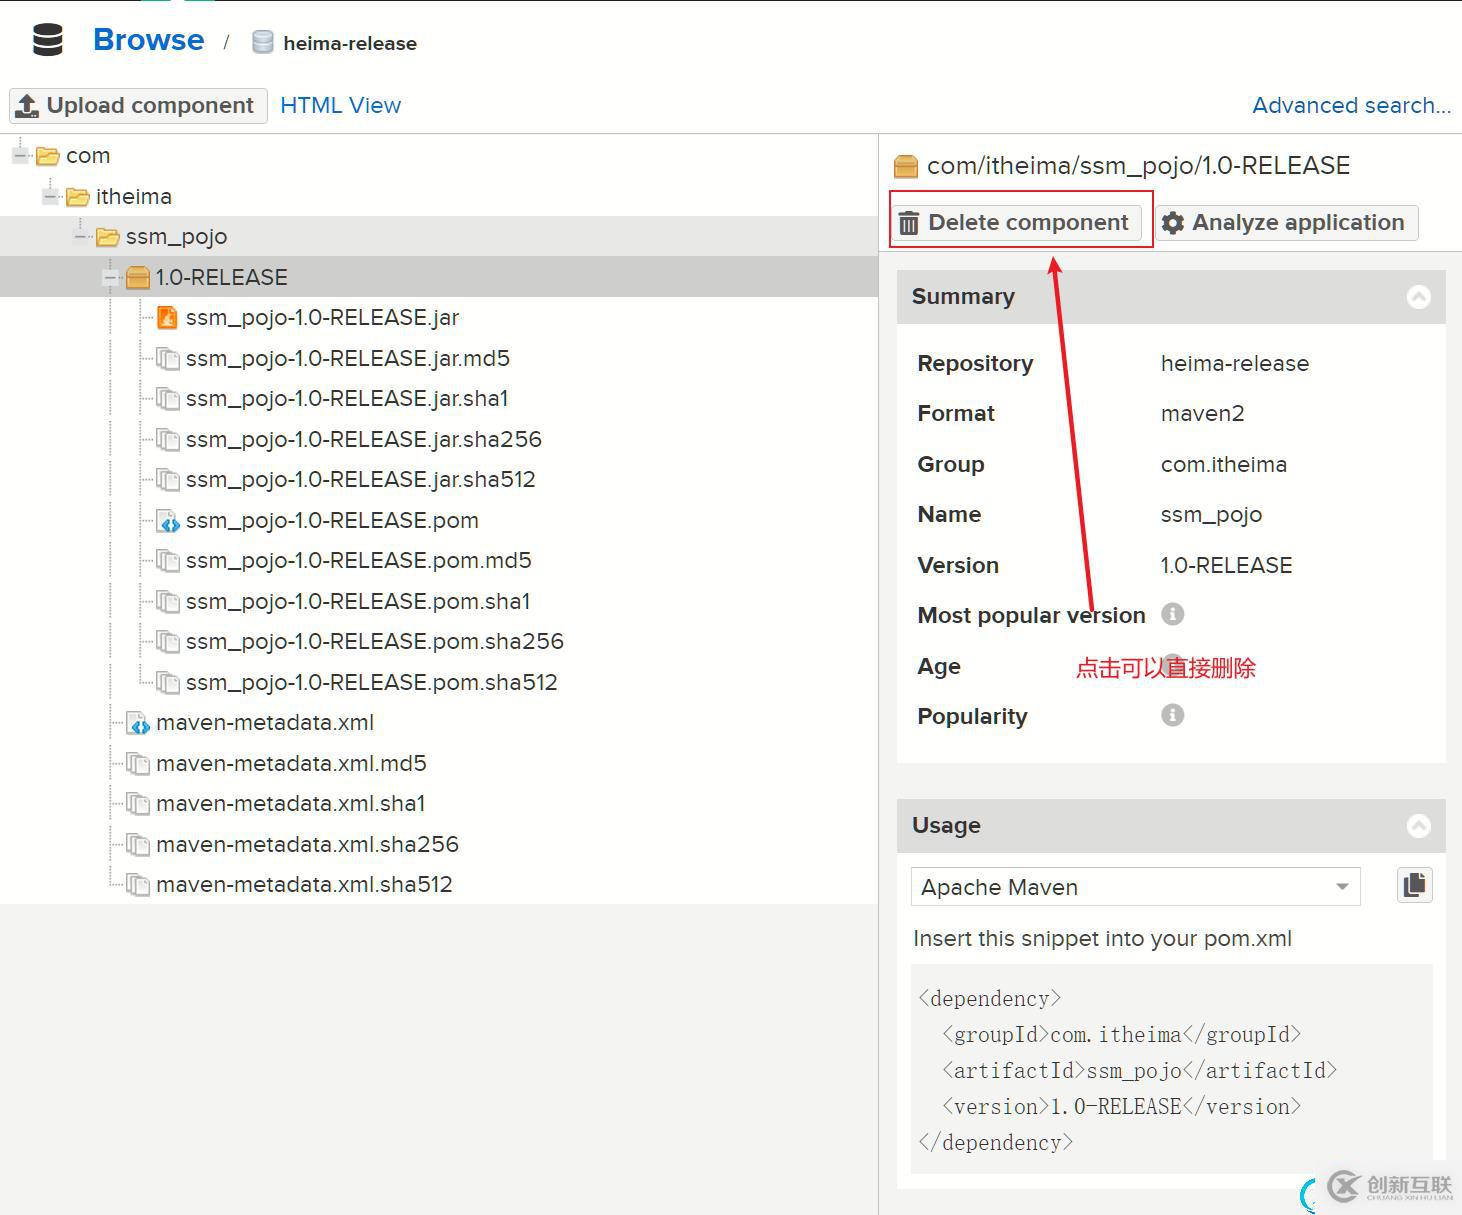
Task: Collapse the Summary panel
Action: [1418, 297]
